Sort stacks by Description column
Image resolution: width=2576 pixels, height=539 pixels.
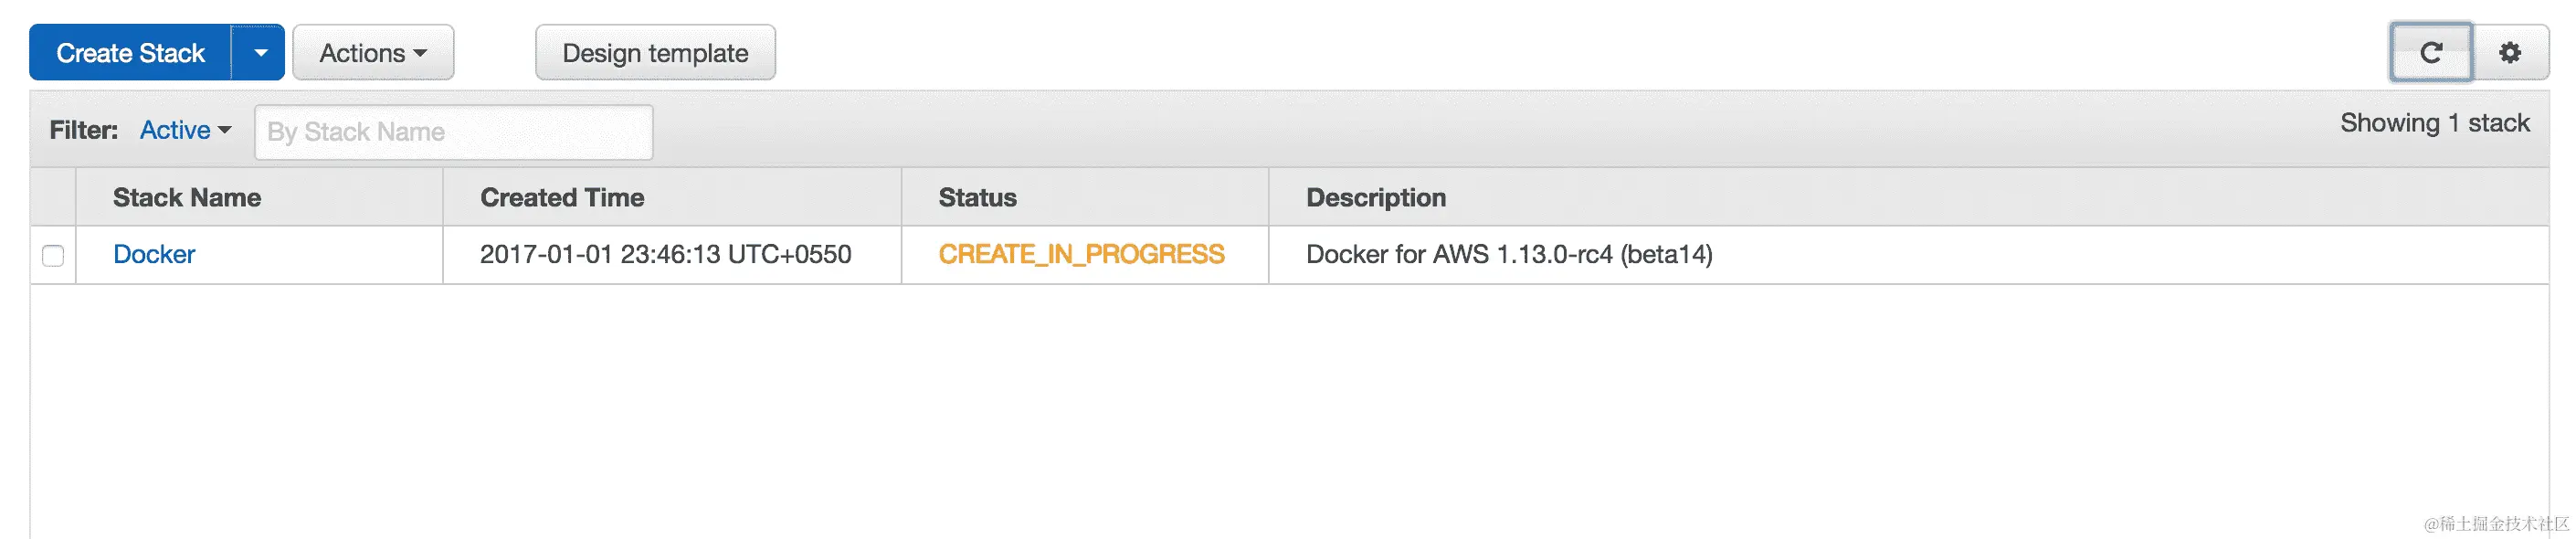[1376, 197]
